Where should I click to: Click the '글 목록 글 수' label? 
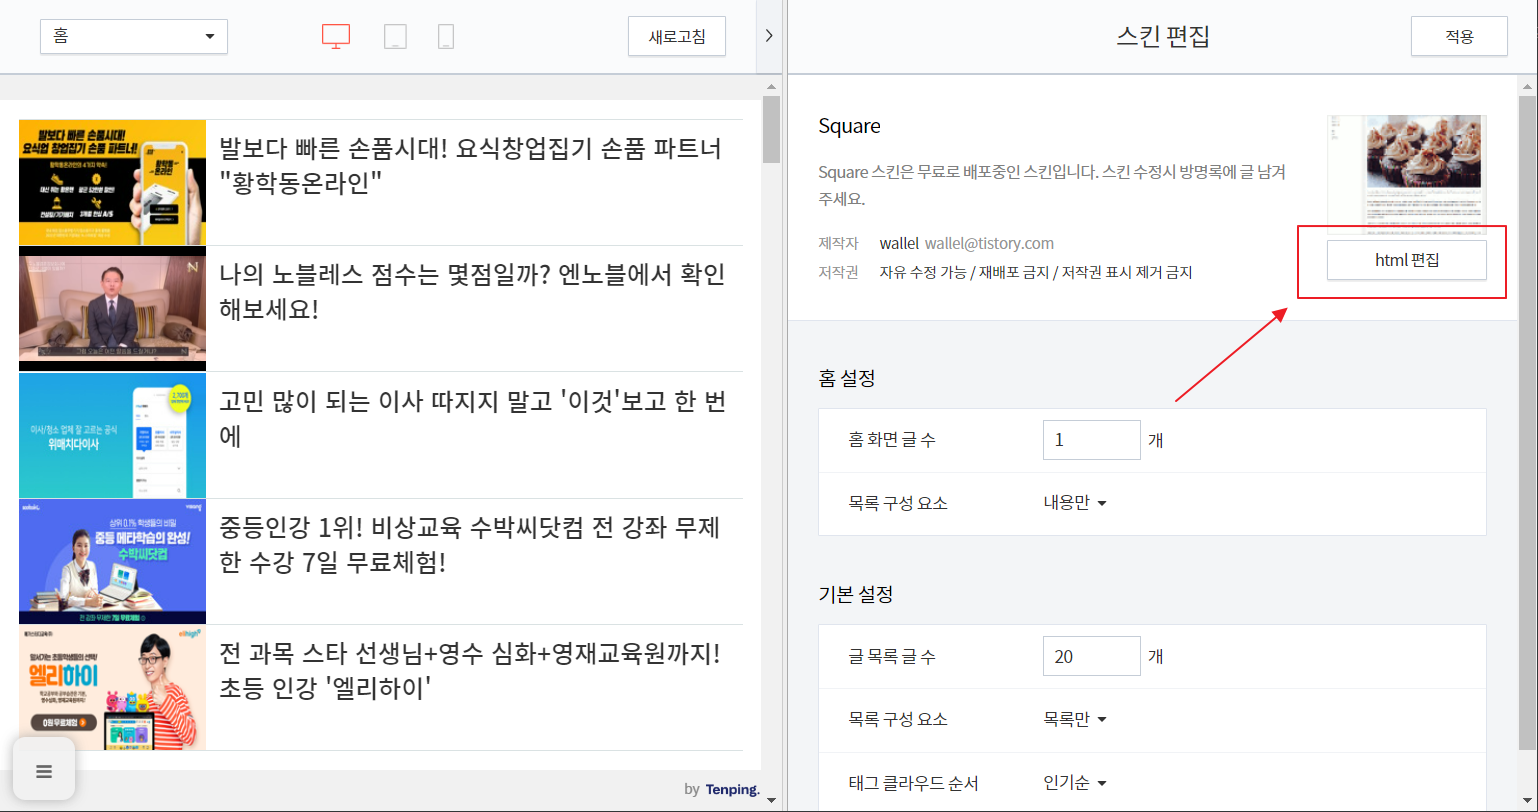892,656
